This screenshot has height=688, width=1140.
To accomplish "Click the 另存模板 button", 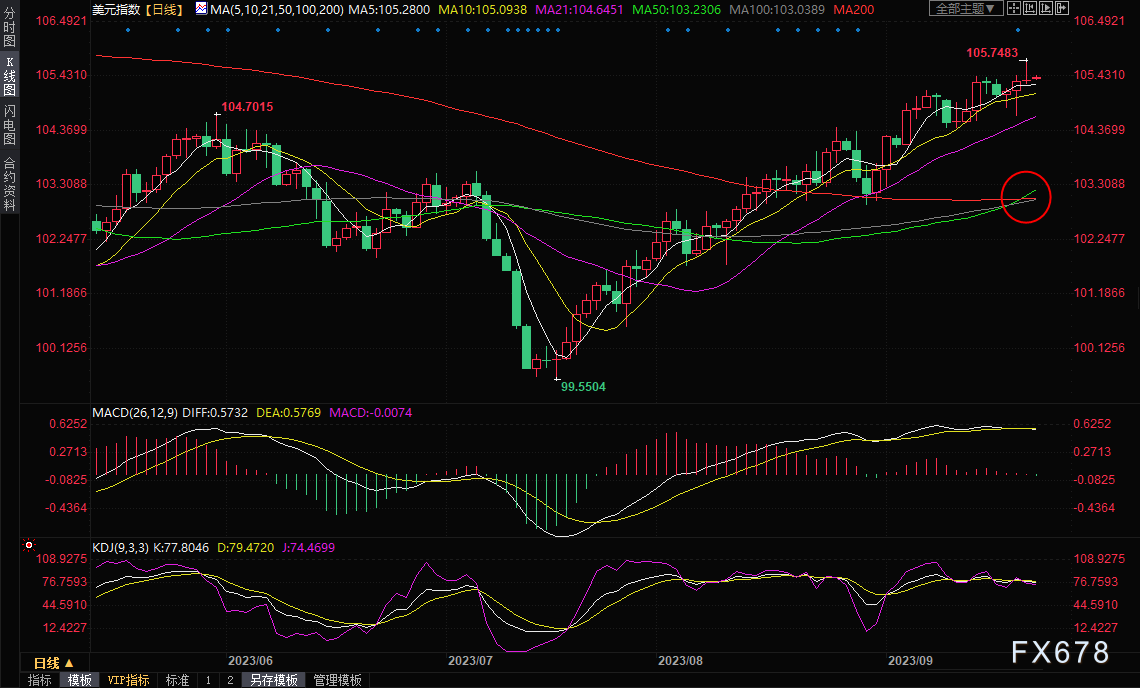I will click(x=273, y=680).
